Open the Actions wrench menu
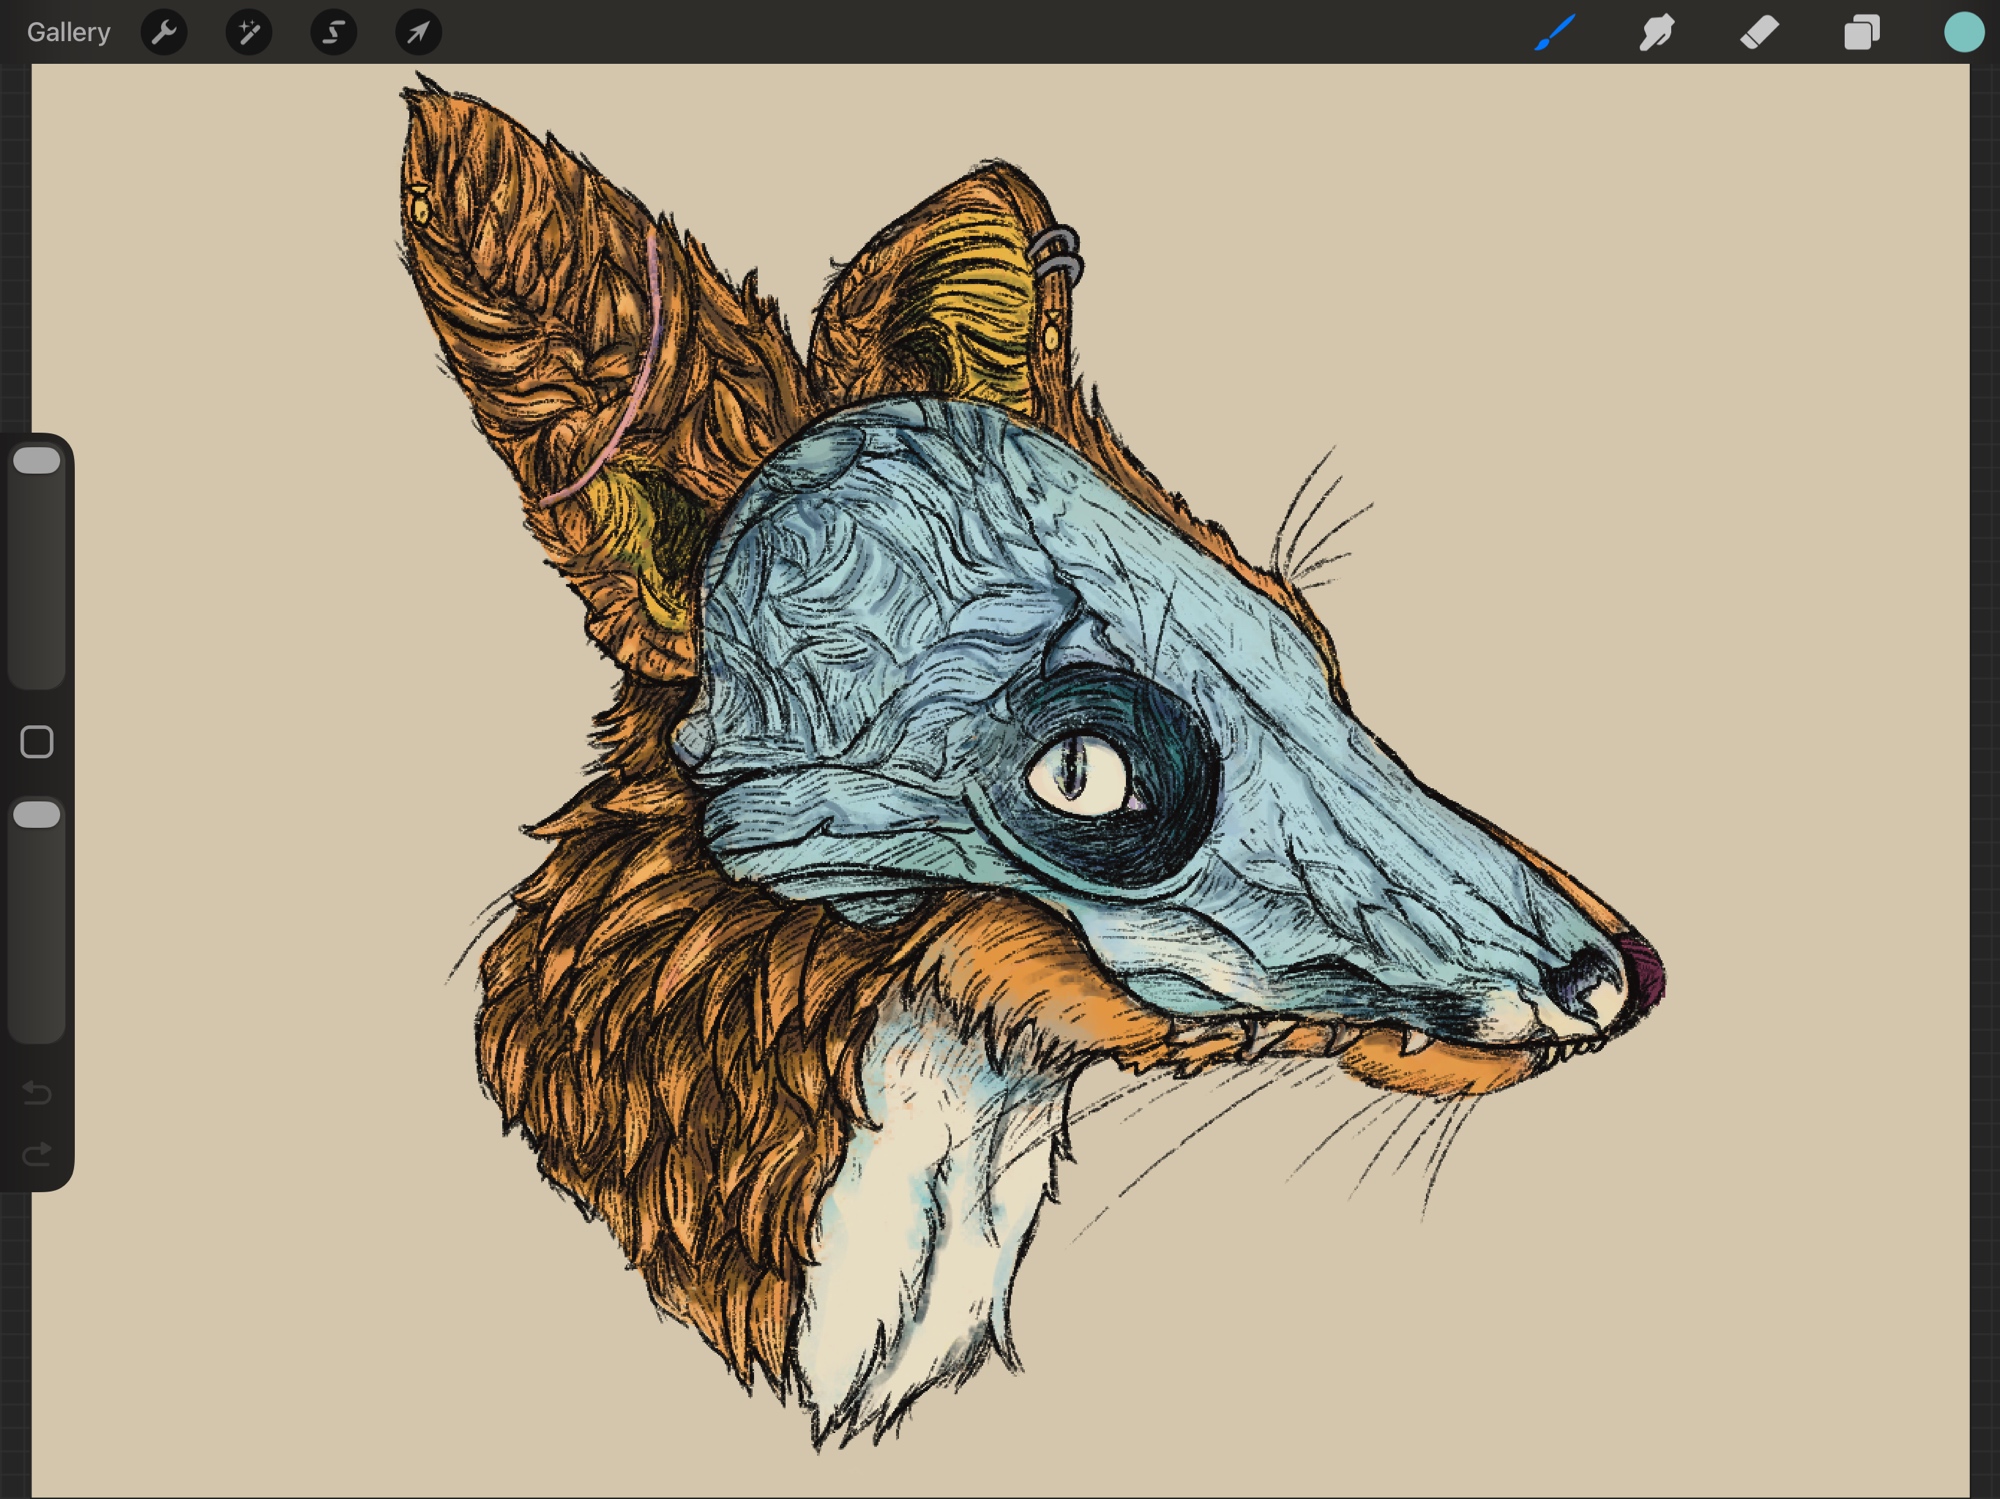The height and width of the screenshot is (1499, 2000). click(x=164, y=32)
